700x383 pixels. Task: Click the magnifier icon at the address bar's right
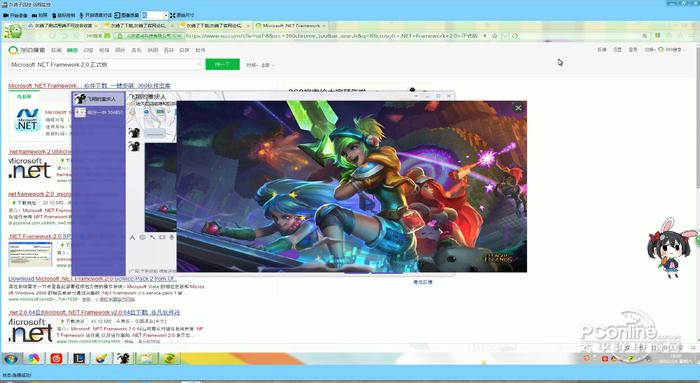click(645, 36)
